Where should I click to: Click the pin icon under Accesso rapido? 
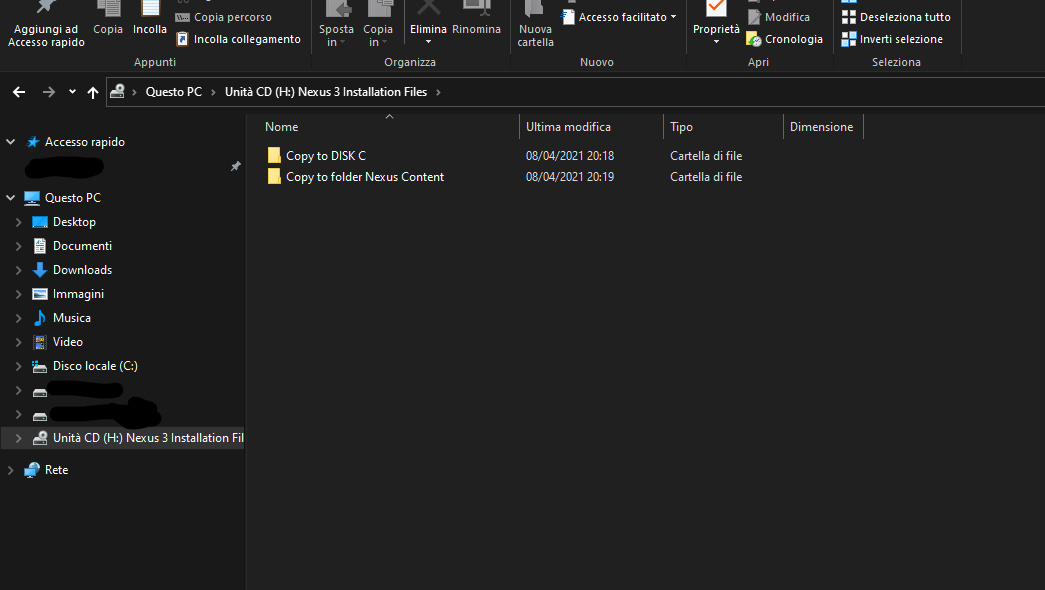[235, 166]
